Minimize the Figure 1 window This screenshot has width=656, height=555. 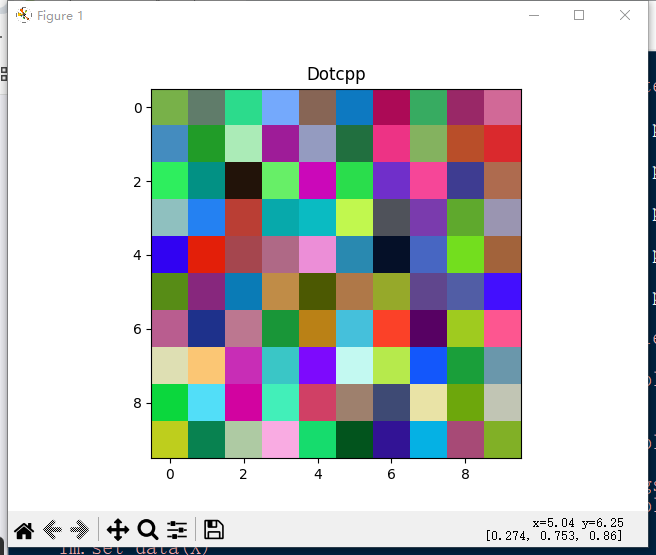[534, 15]
